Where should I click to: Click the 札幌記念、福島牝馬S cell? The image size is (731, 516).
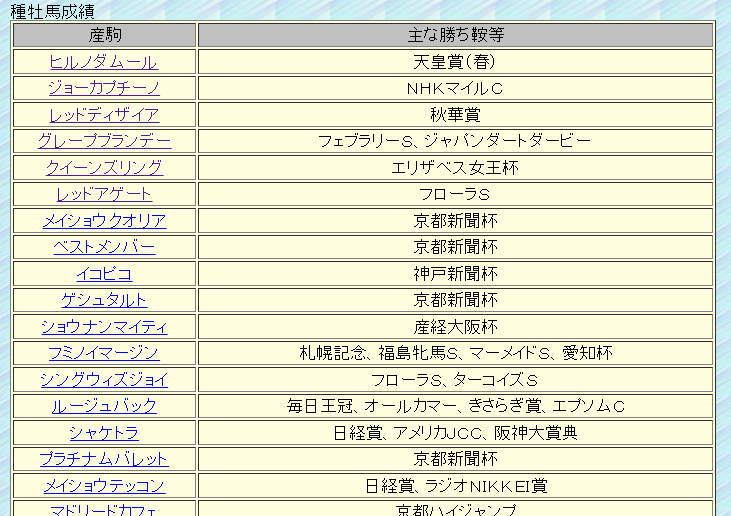(455, 353)
